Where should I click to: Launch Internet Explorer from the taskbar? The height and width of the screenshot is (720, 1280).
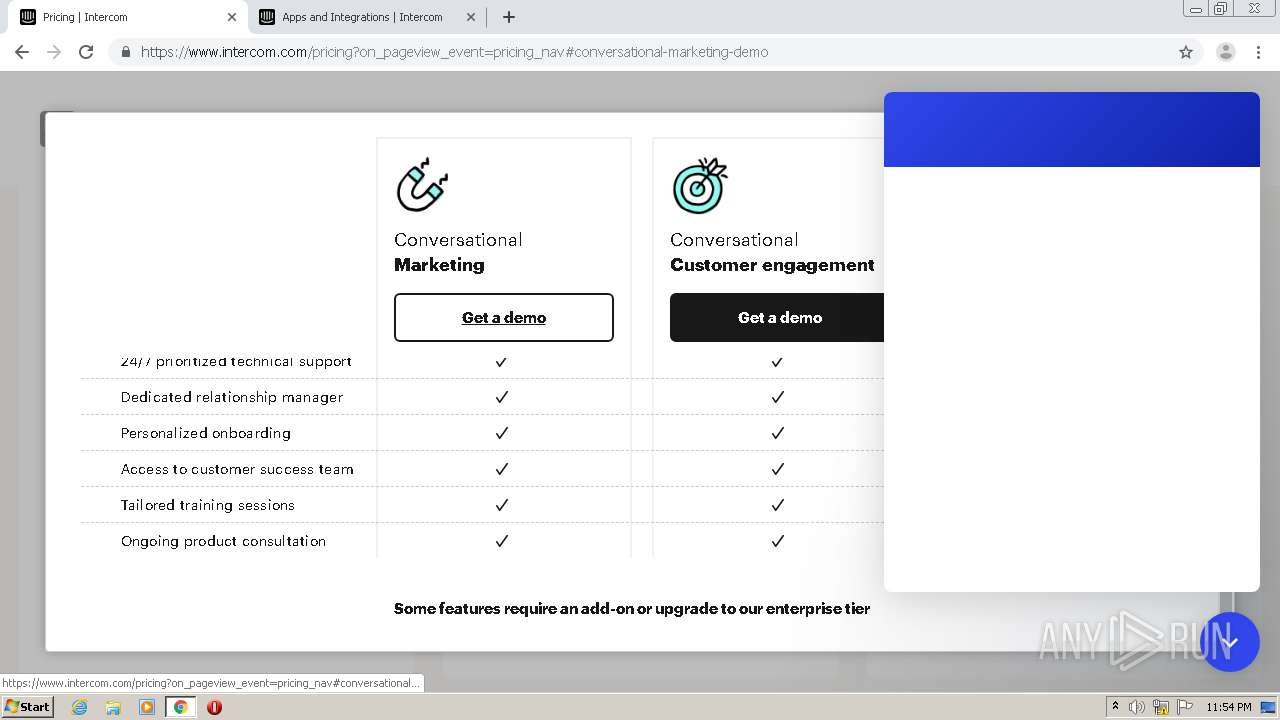[80, 707]
